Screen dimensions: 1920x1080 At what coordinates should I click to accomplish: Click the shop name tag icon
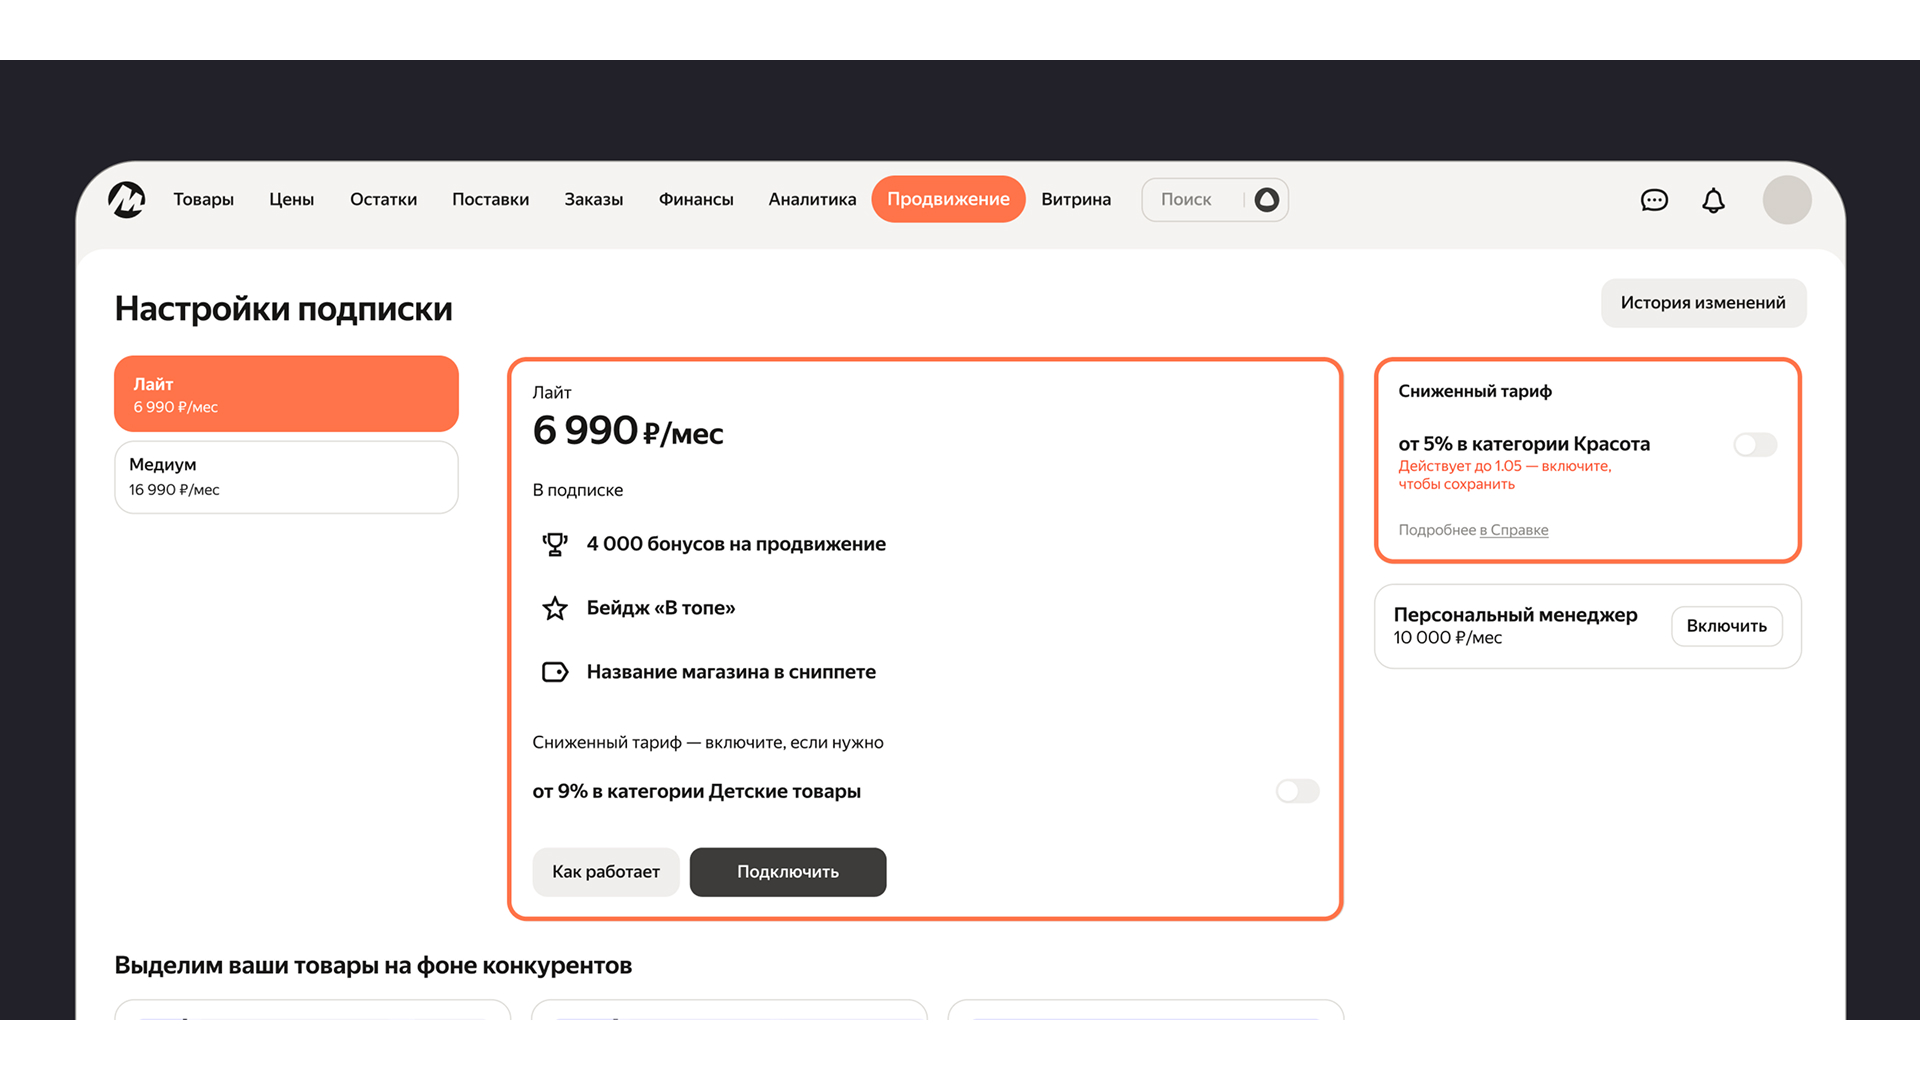coord(555,672)
